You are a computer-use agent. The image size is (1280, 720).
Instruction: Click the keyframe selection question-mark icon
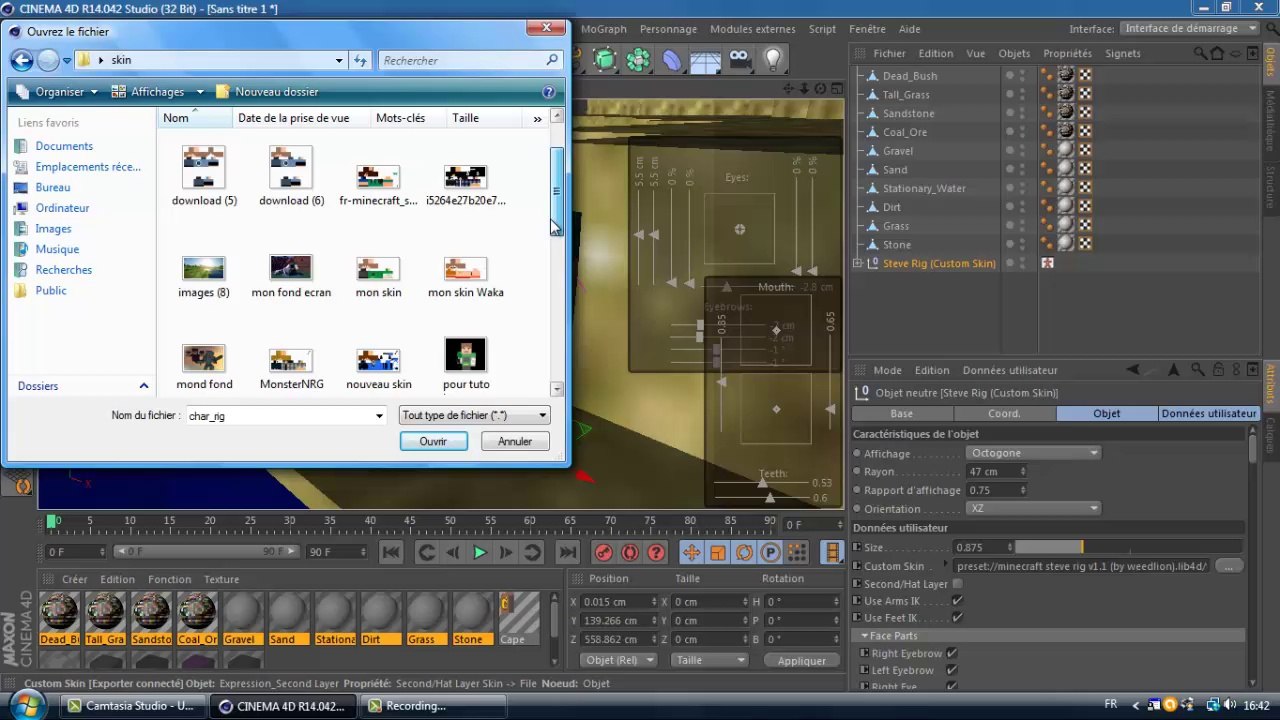click(x=656, y=552)
